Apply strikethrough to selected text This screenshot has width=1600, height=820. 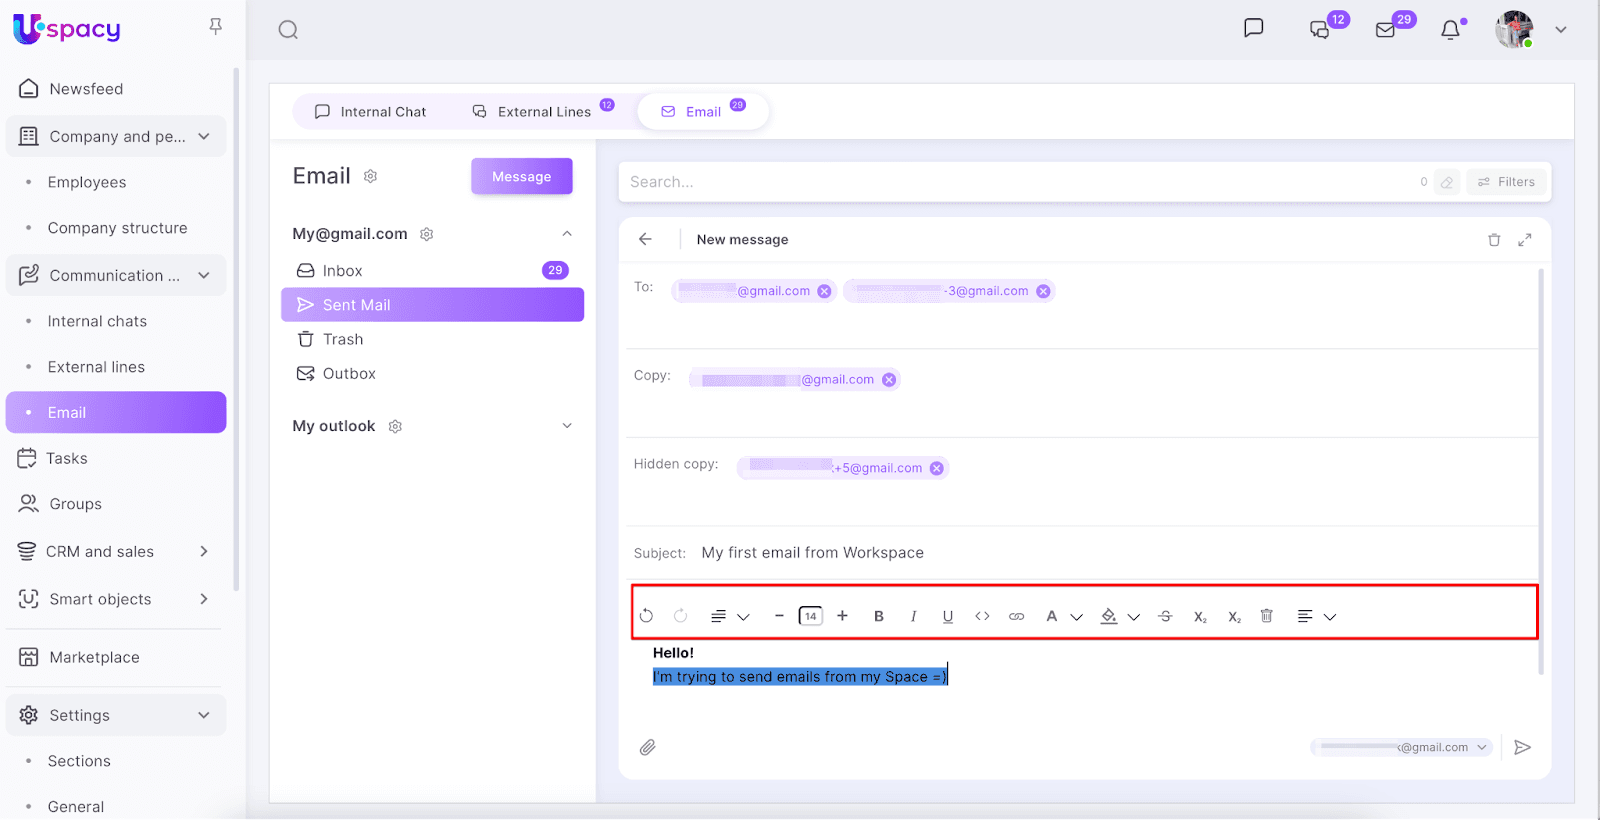point(1165,616)
